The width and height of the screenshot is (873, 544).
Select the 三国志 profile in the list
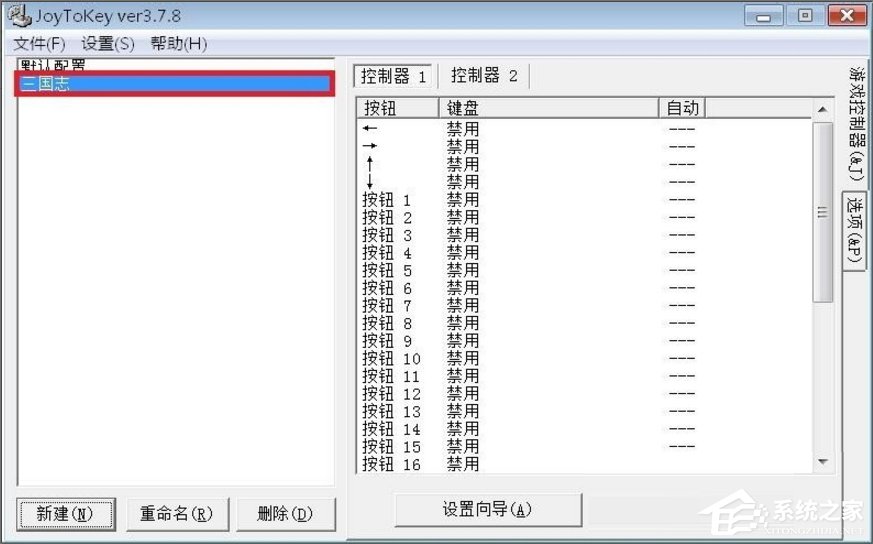tap(174, 84)
